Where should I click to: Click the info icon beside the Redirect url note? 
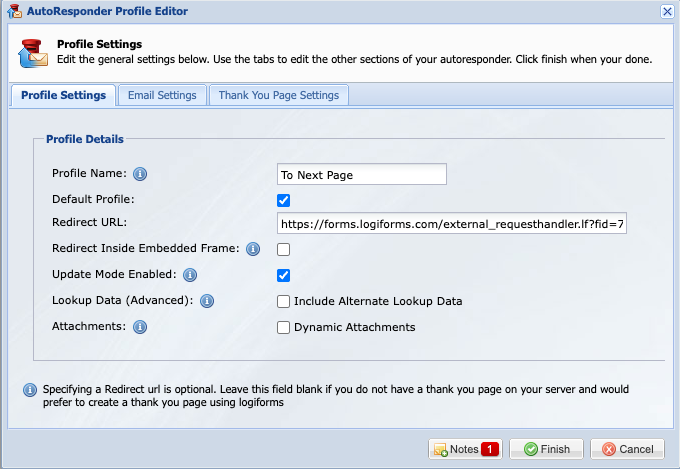pos(30,390)
